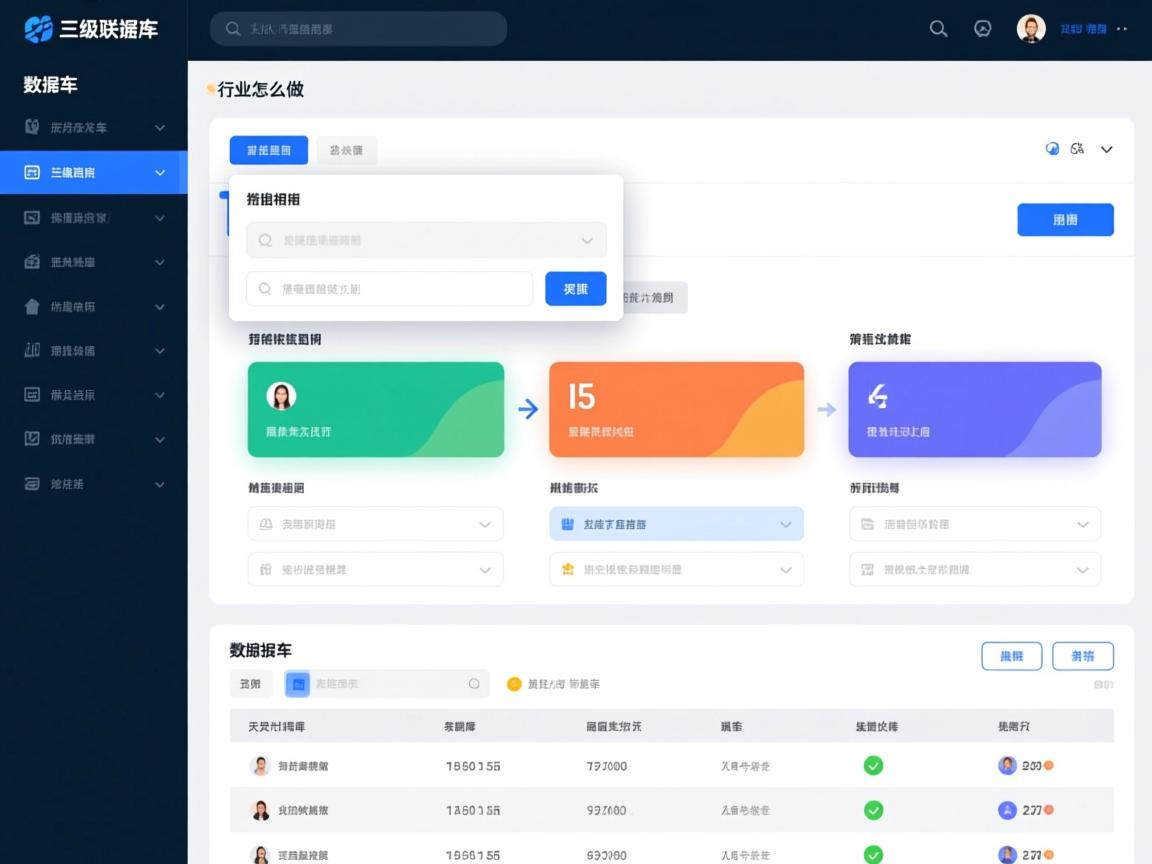Select the yellow circle option above the table
1152x864 pixels.
pos(514,684)
